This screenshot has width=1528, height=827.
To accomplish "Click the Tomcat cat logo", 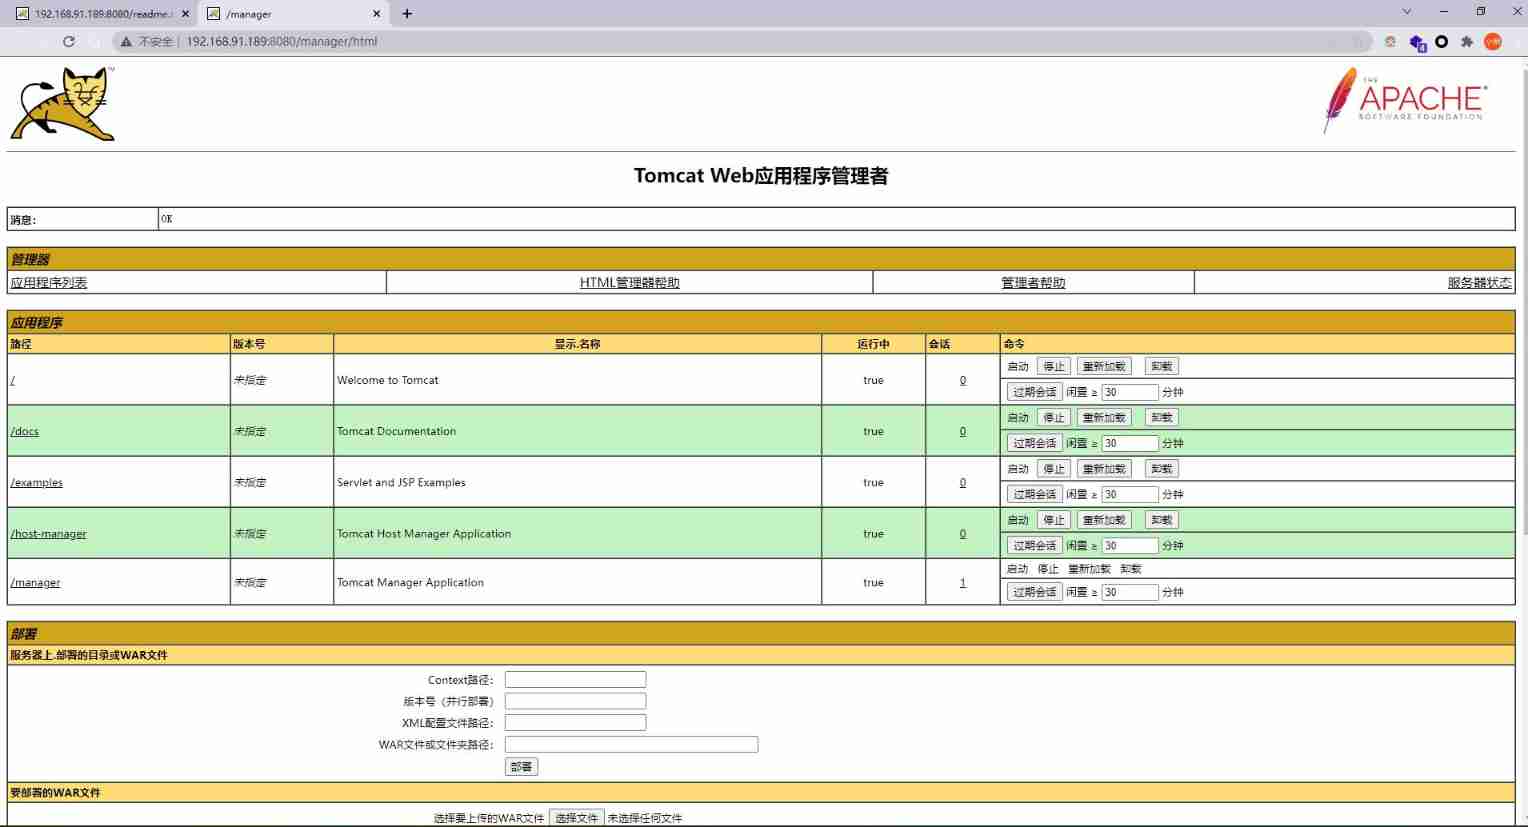I will pos(63,104).
